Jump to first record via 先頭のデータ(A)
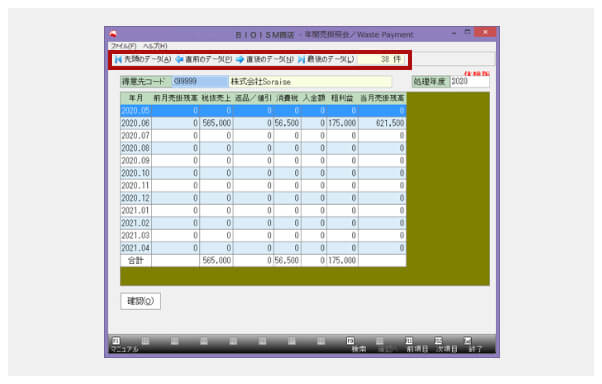The width and height of the screenshot is (602, 384). click(143, 60)
